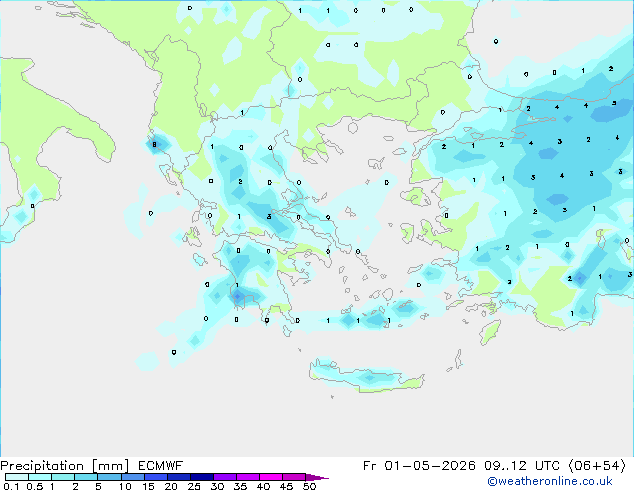Click the '0.1' legend label
634x490 pixels.
tap(11, 486)
